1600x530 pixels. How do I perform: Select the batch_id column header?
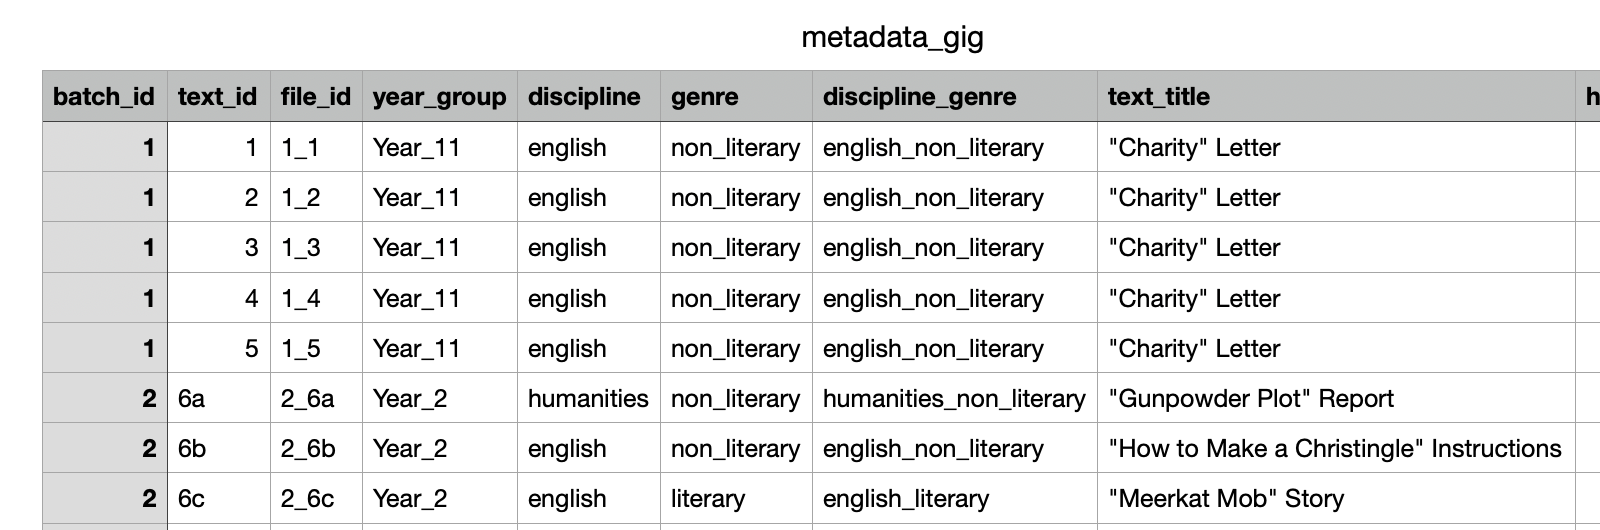tap(104, 97)
